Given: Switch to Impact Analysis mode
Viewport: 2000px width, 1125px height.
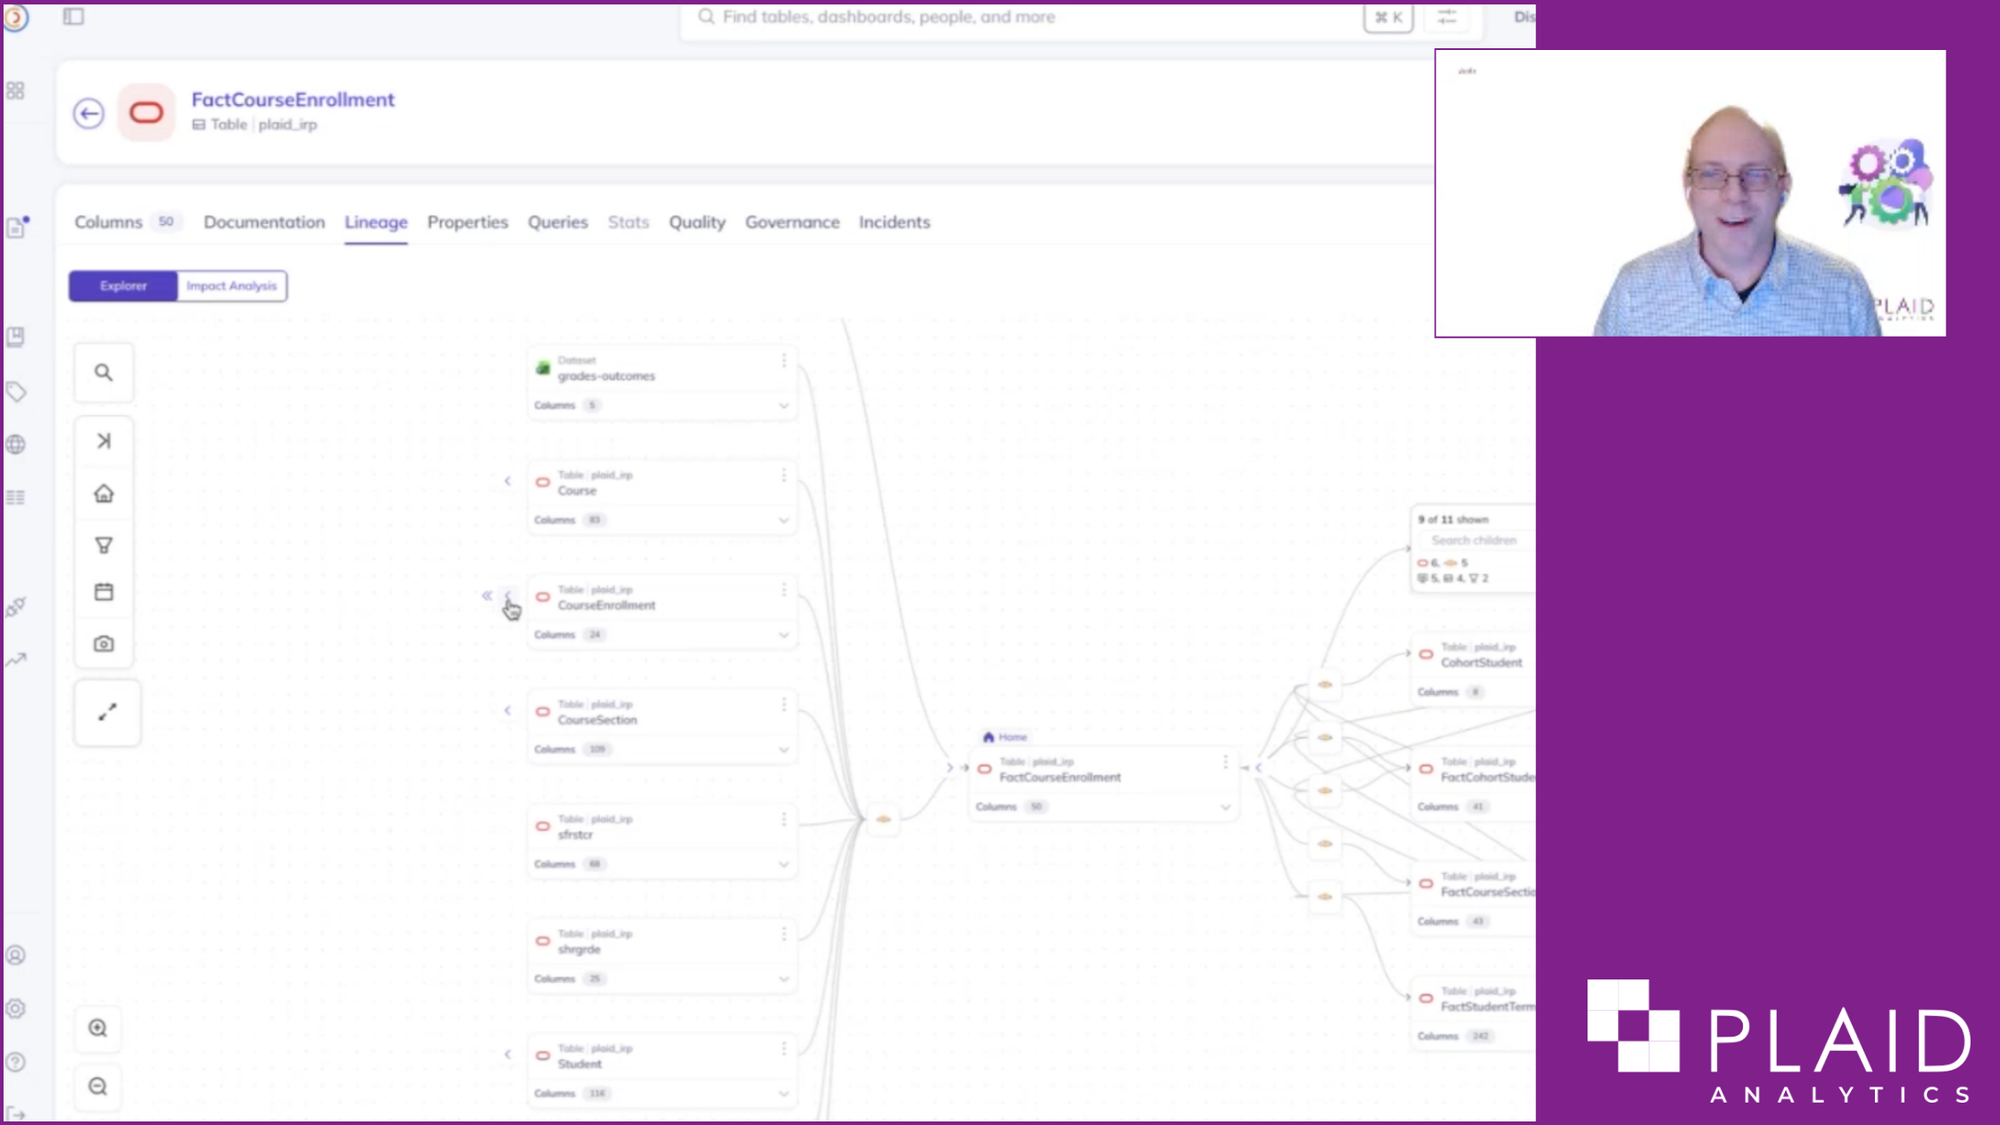Looking at the screenshot, I should click(x=231, y=286).
